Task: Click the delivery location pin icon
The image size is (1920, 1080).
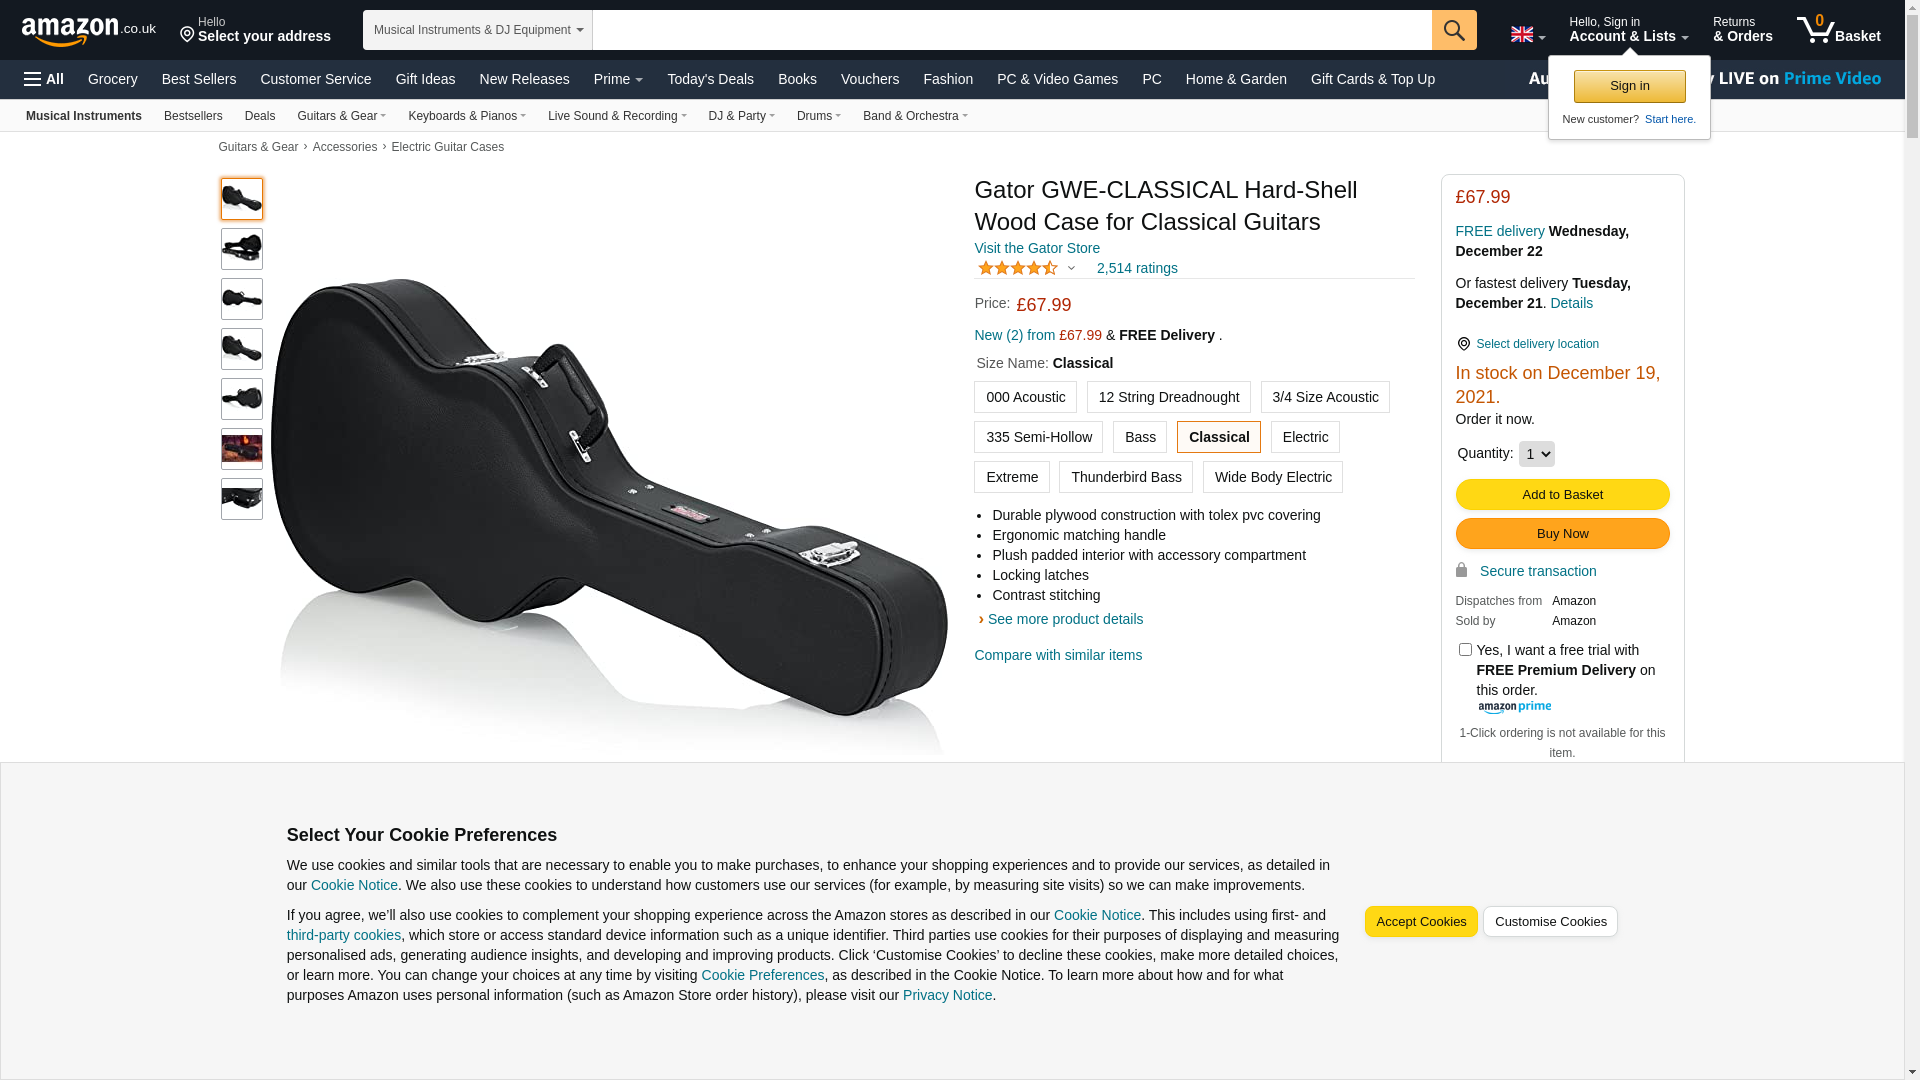Action: pos(1464,344)
